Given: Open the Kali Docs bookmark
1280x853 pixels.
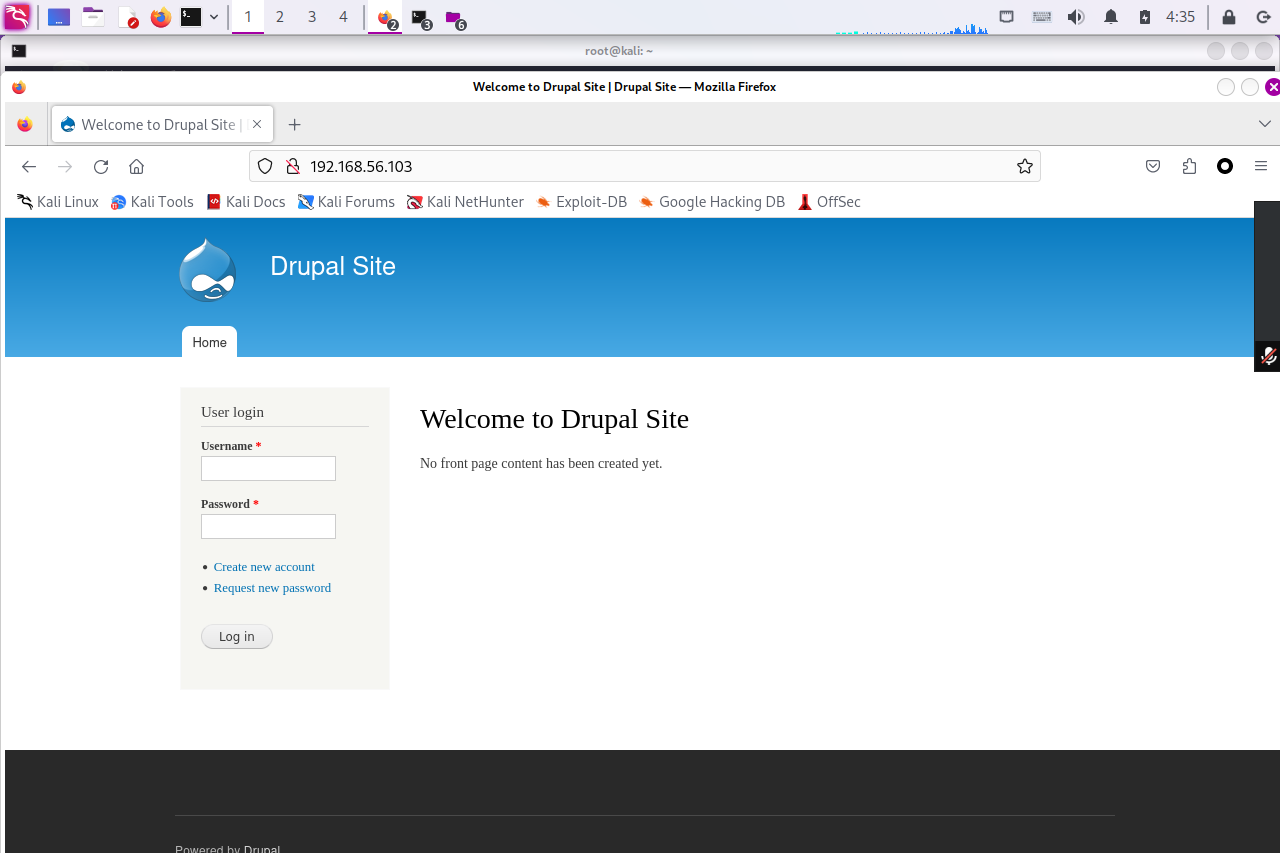Looking at the screenshot, I should (246, 202).
